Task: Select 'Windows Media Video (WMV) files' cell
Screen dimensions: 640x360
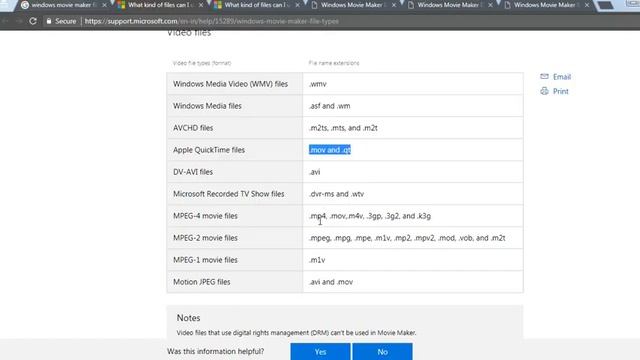Action: pyautogui.click(x=235, y=84)
